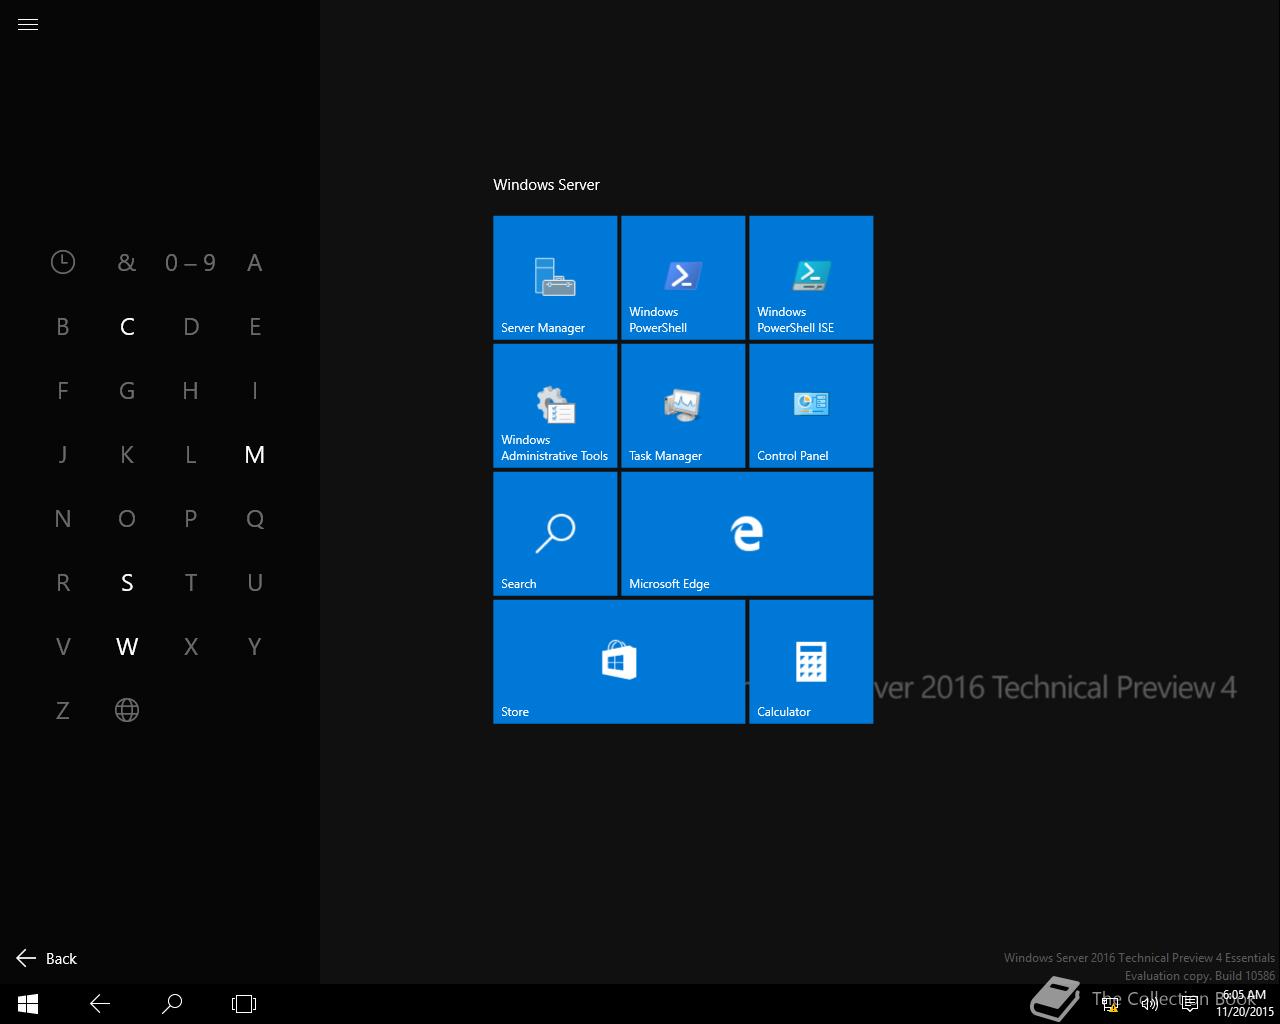Viewport: 1280px width, 1024px height.
Task: Click the Windows Server group heading
Action: (546, 184)
